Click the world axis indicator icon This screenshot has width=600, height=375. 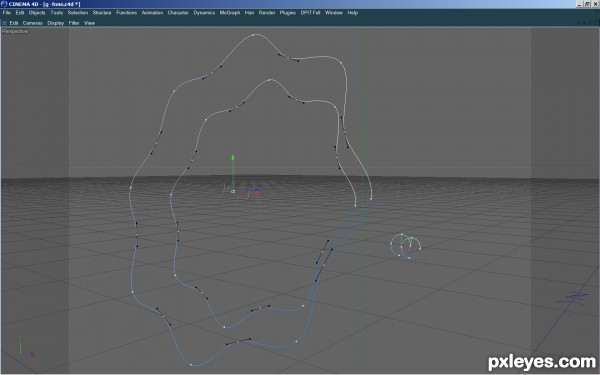[x=26, y=348]
